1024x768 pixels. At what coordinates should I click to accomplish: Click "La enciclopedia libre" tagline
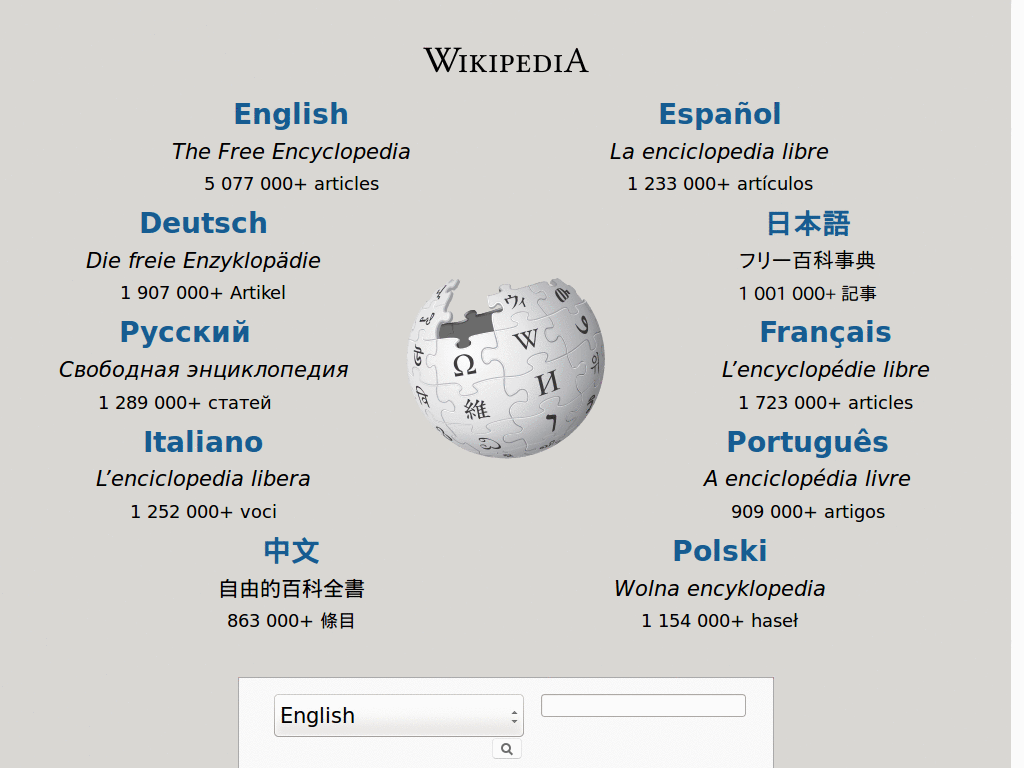pos(720,152)
